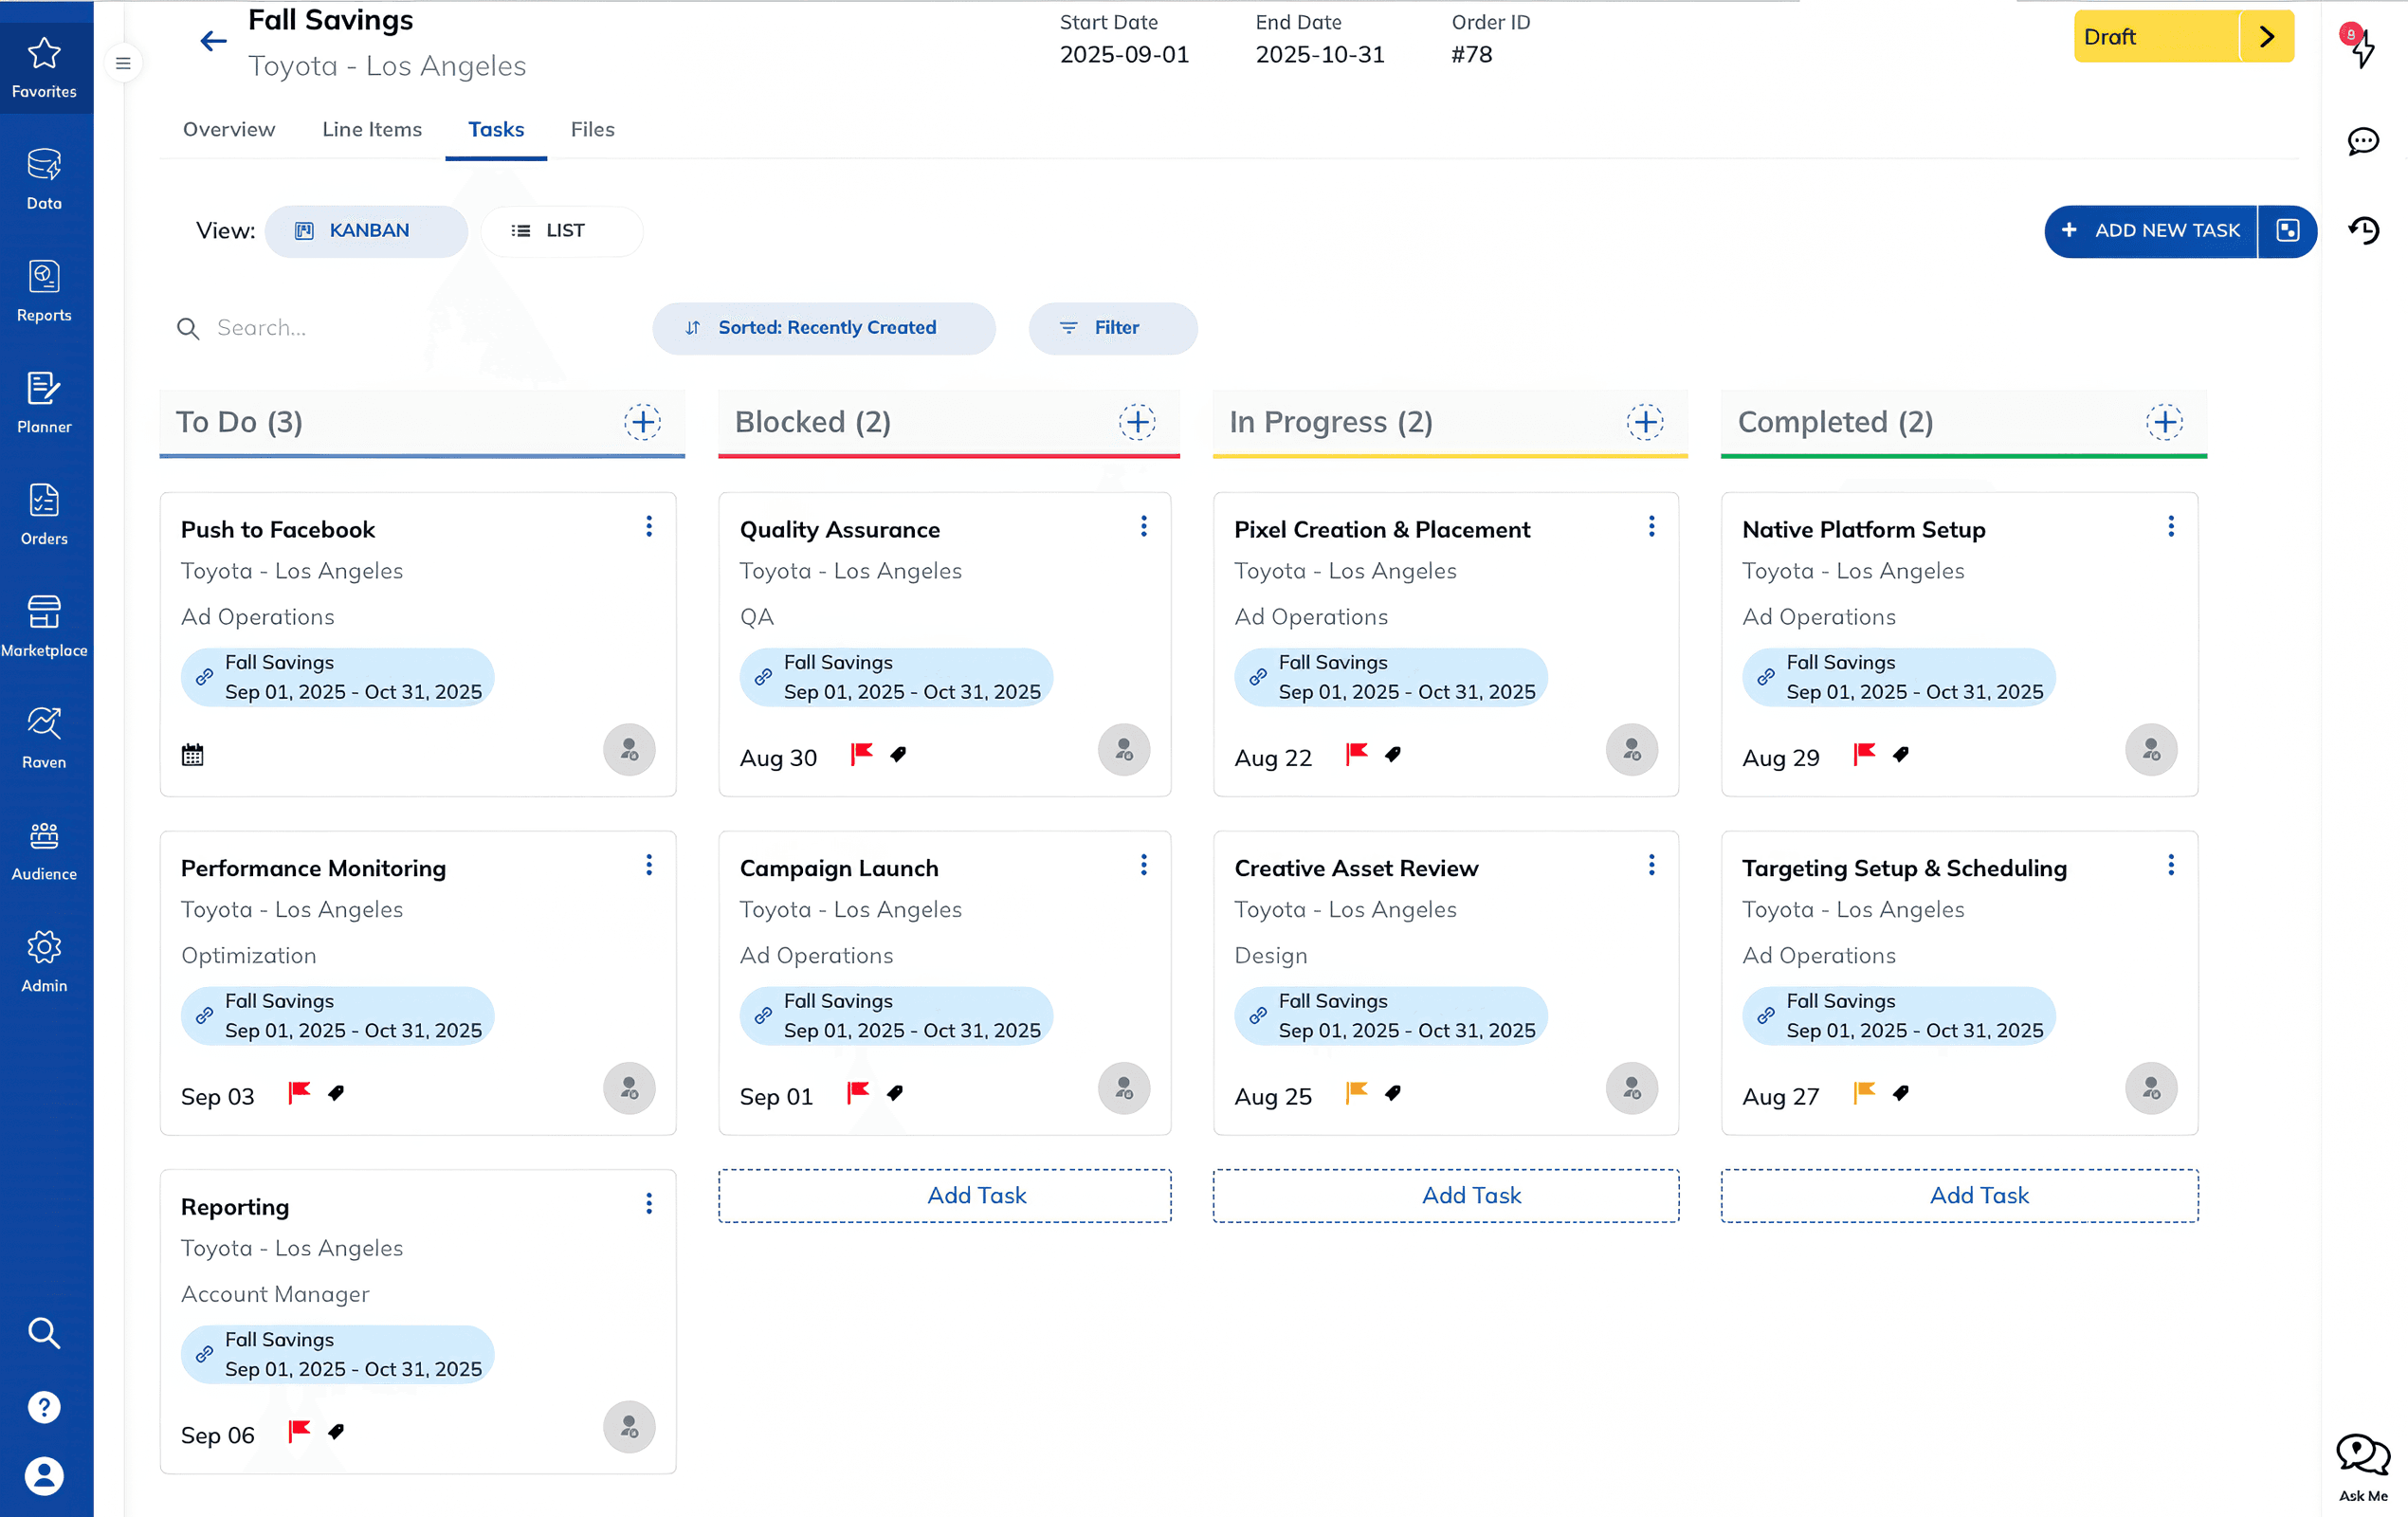The image size is (2408, 1517).
Task: Open the Campaign Launch card options menu
Action: pos(1144,865)
